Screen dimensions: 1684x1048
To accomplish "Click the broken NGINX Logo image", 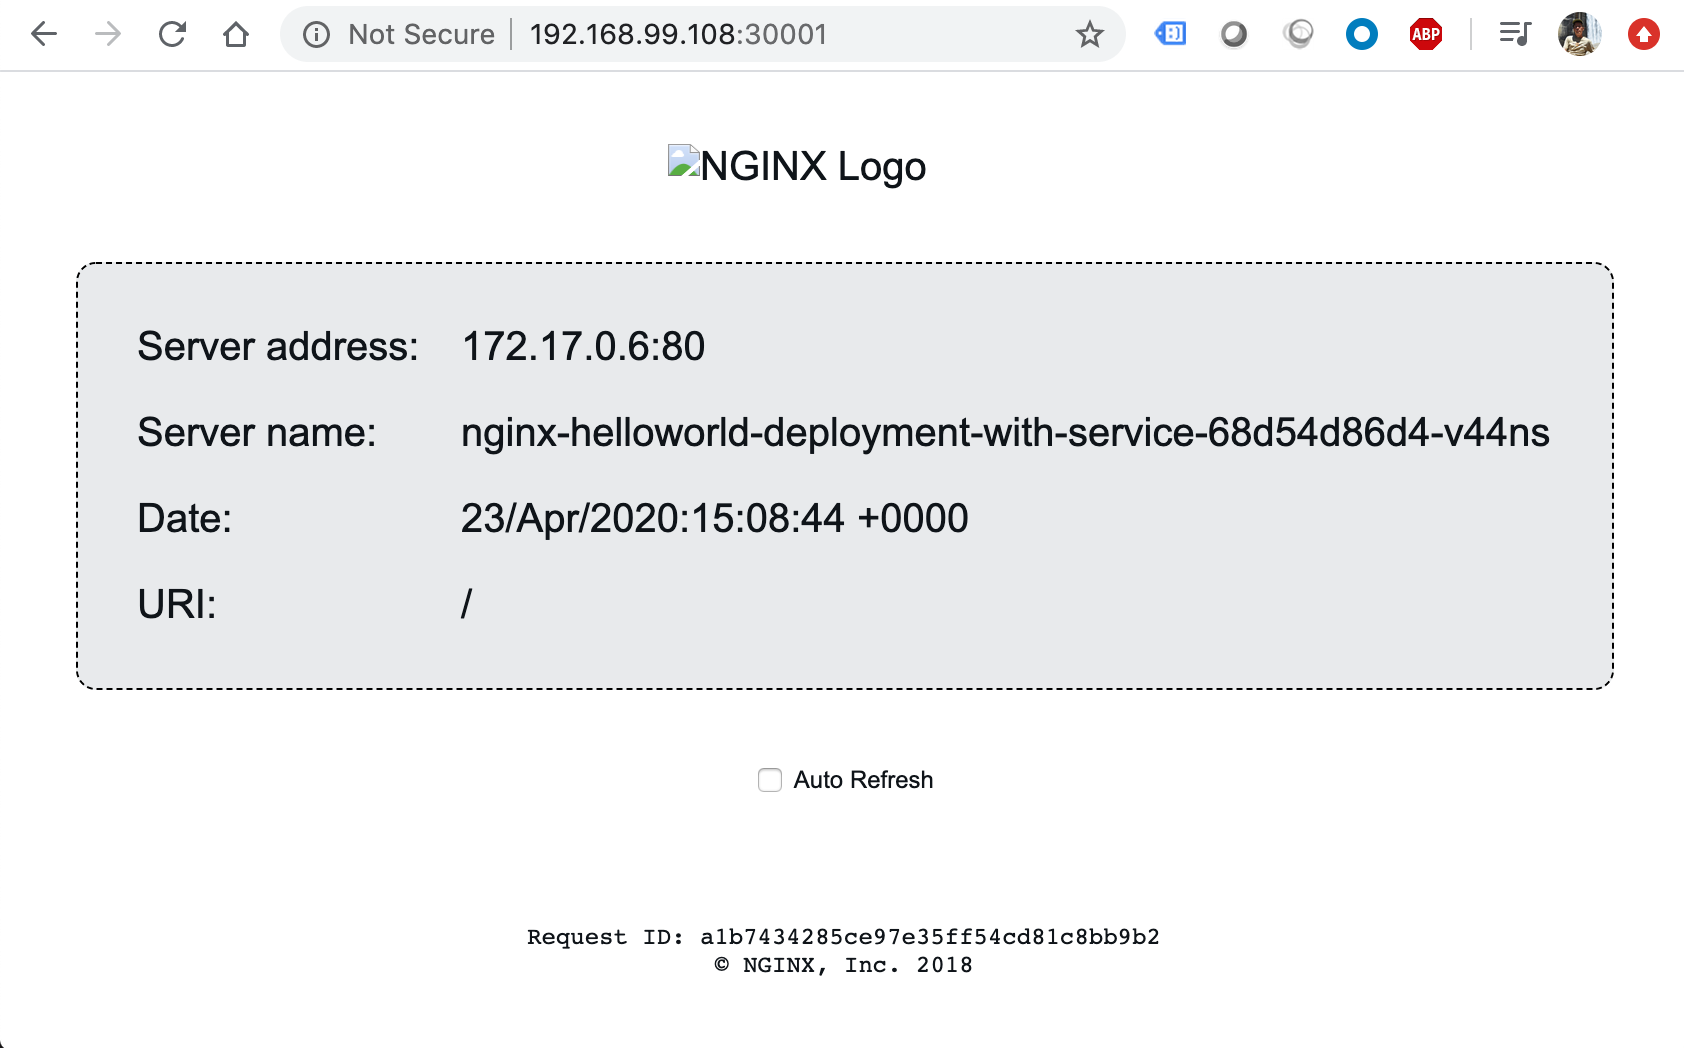I will [x=797, y=165].
